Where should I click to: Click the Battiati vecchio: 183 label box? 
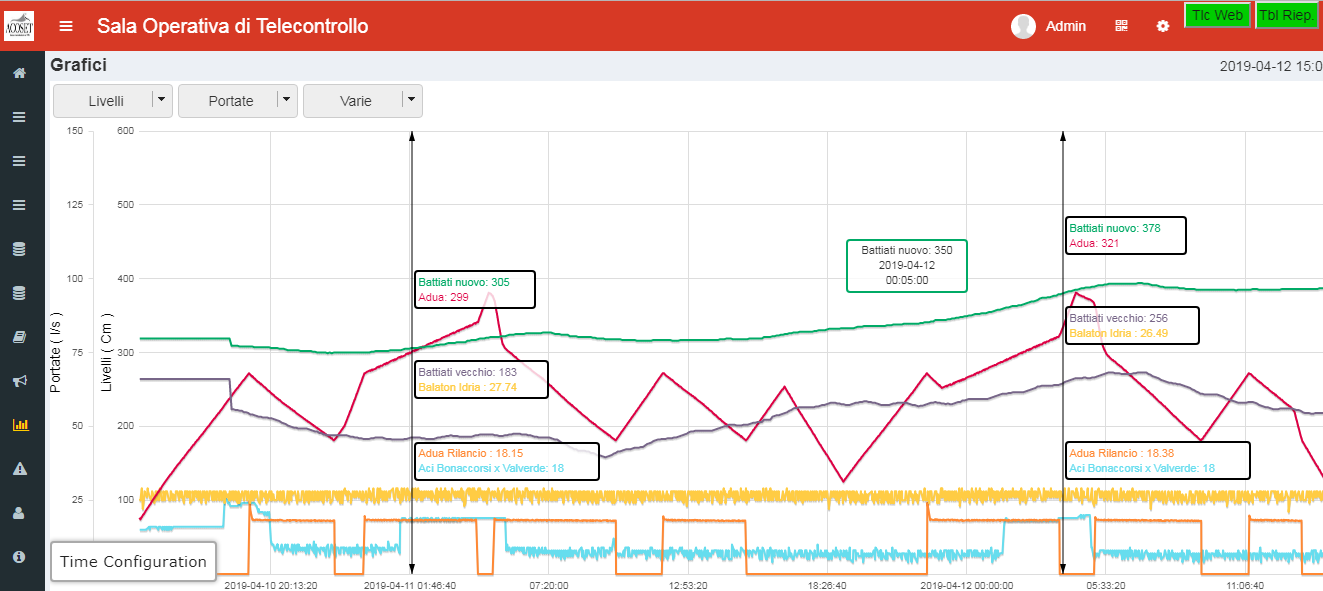tap(481, 379)
